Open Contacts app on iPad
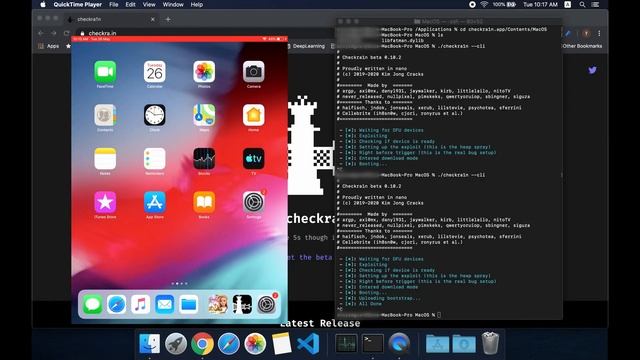Viewport: 640px width, 360px height. point(105,115)
